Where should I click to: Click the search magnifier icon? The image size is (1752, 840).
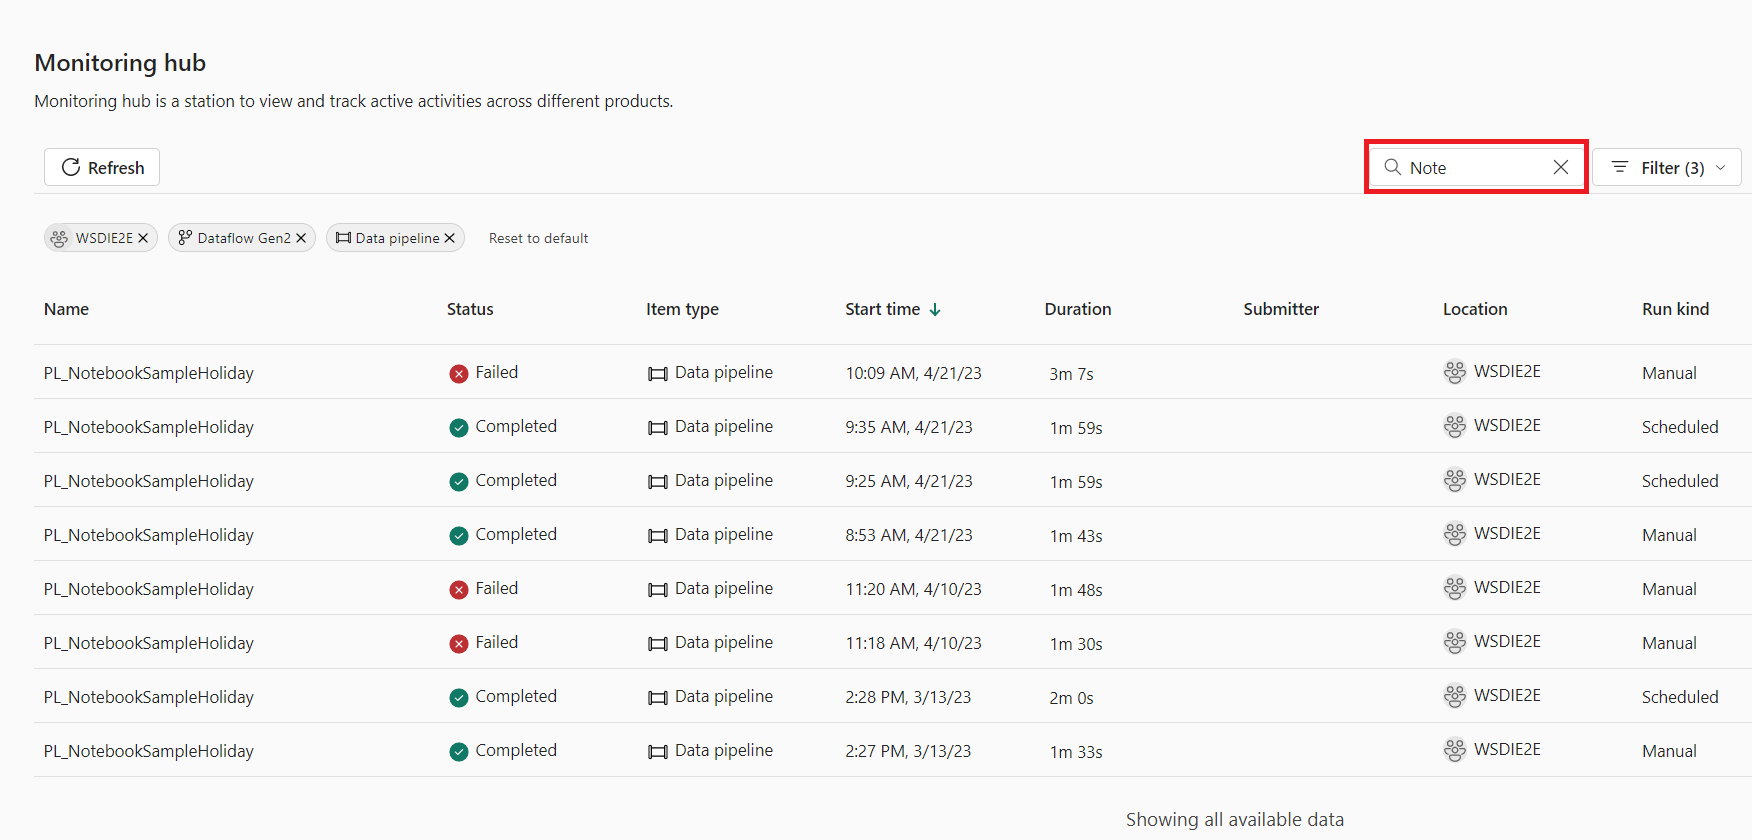1392,167
